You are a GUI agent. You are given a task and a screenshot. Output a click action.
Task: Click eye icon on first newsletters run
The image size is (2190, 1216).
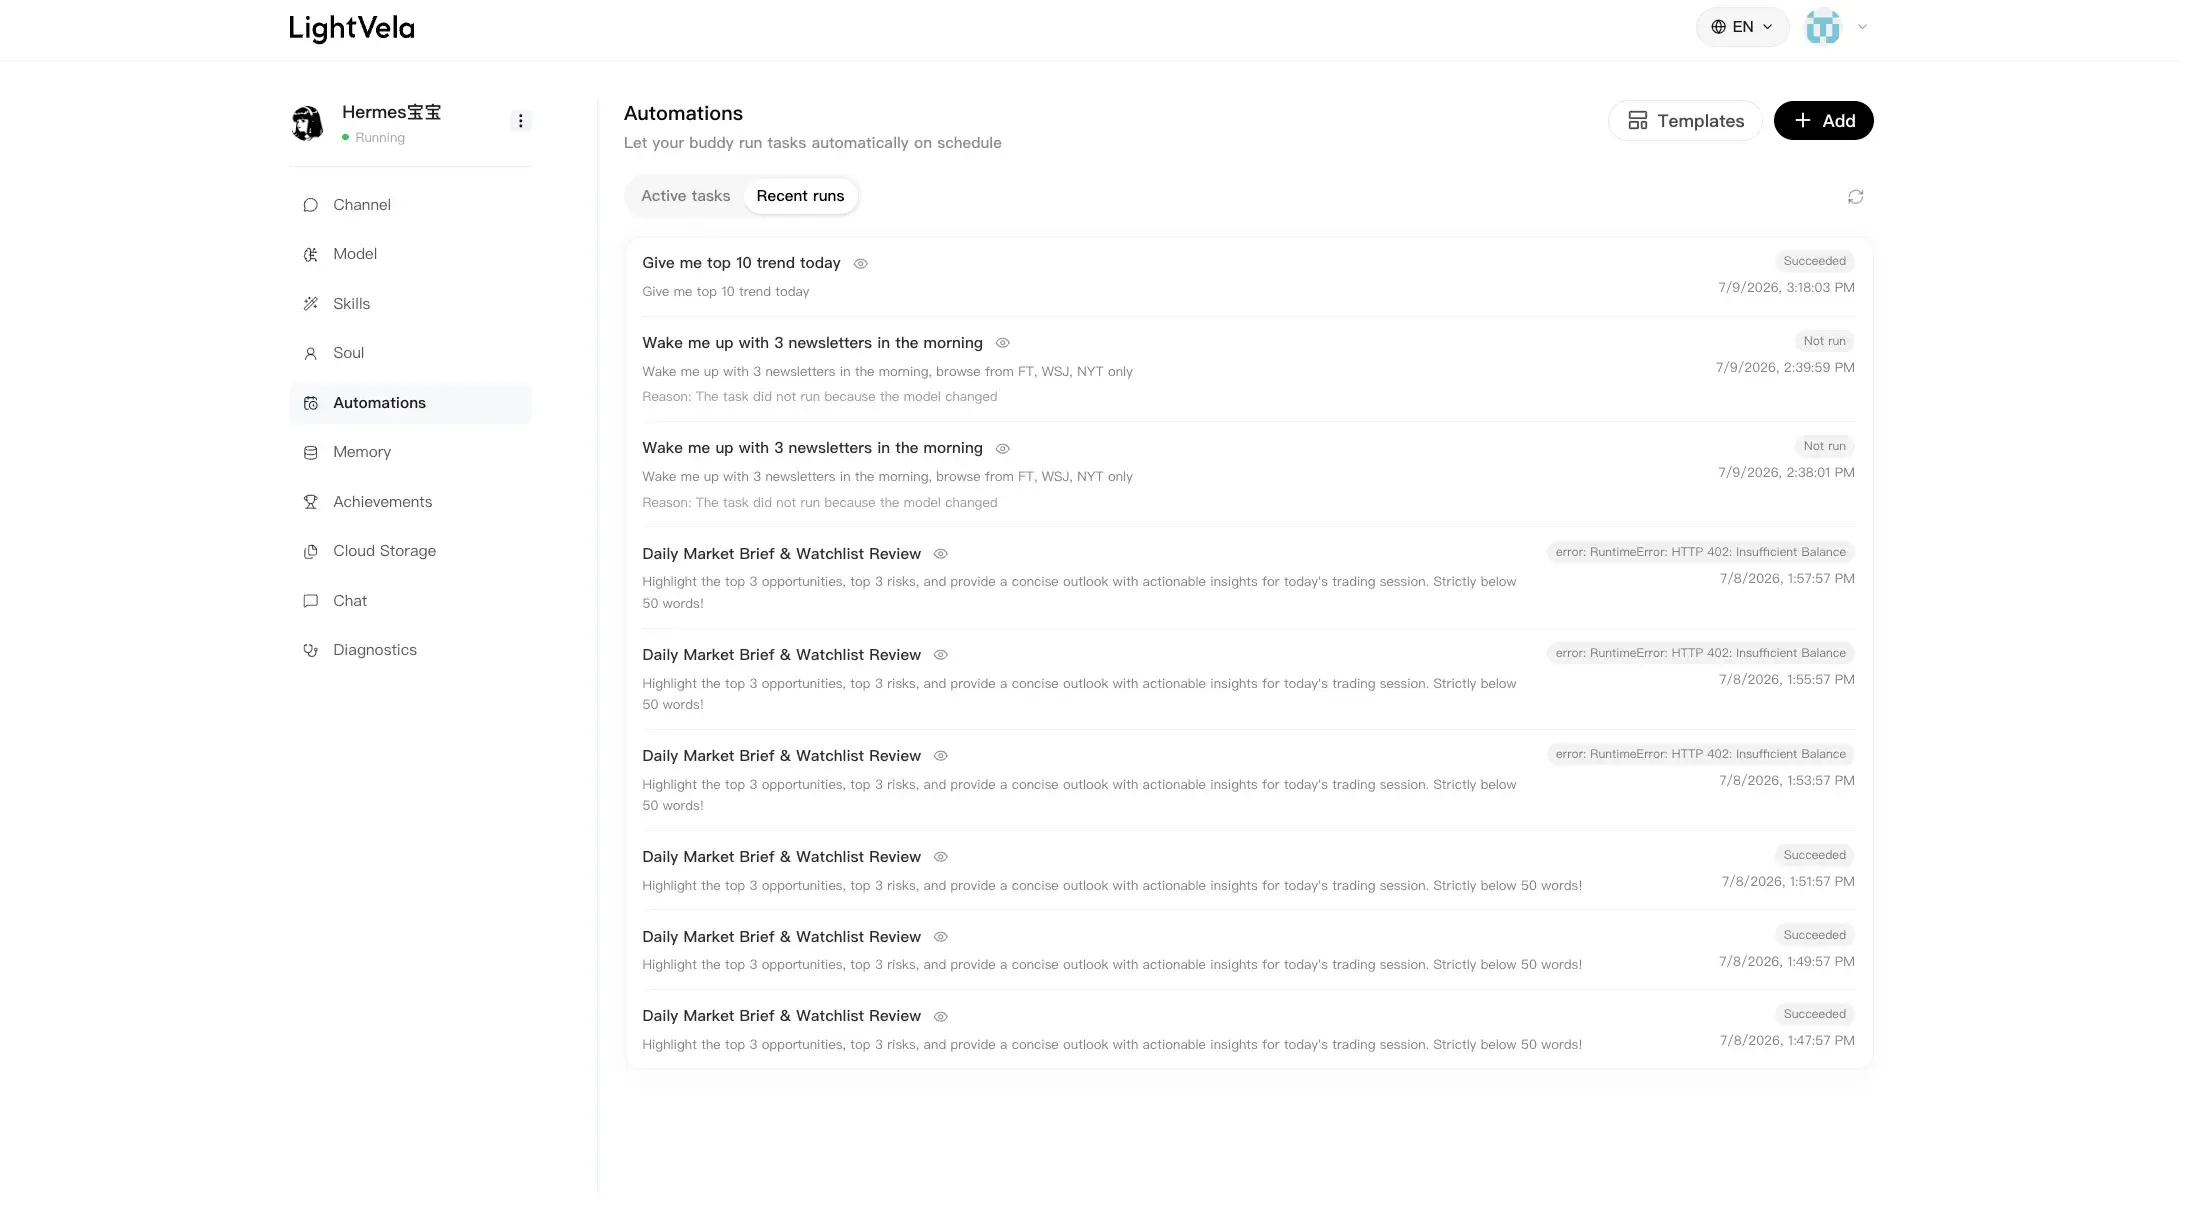(x=1002, y=343)
